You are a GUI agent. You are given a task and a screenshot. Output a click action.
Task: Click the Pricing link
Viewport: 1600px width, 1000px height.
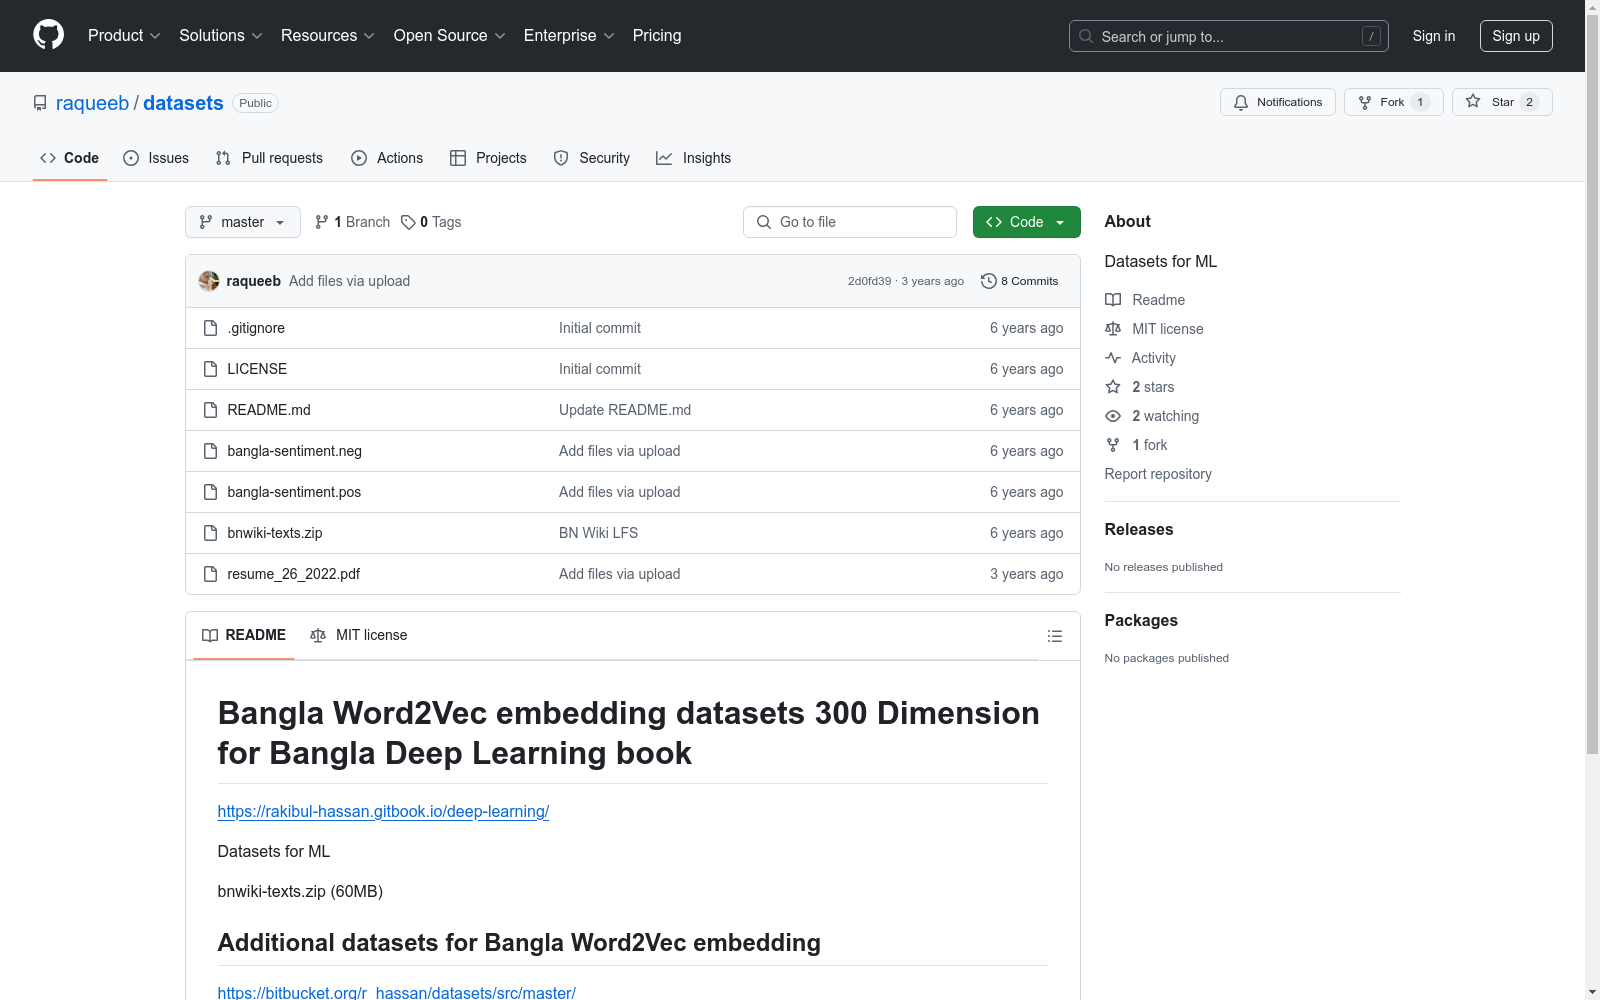point(657,36)
